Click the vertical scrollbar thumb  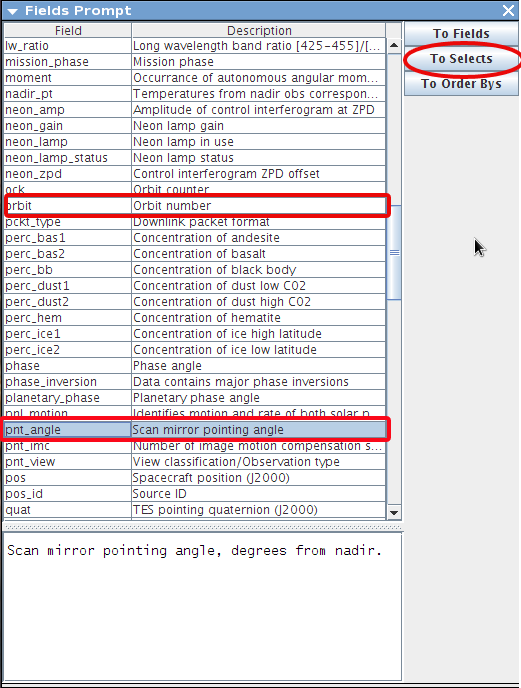pos(394,252)
